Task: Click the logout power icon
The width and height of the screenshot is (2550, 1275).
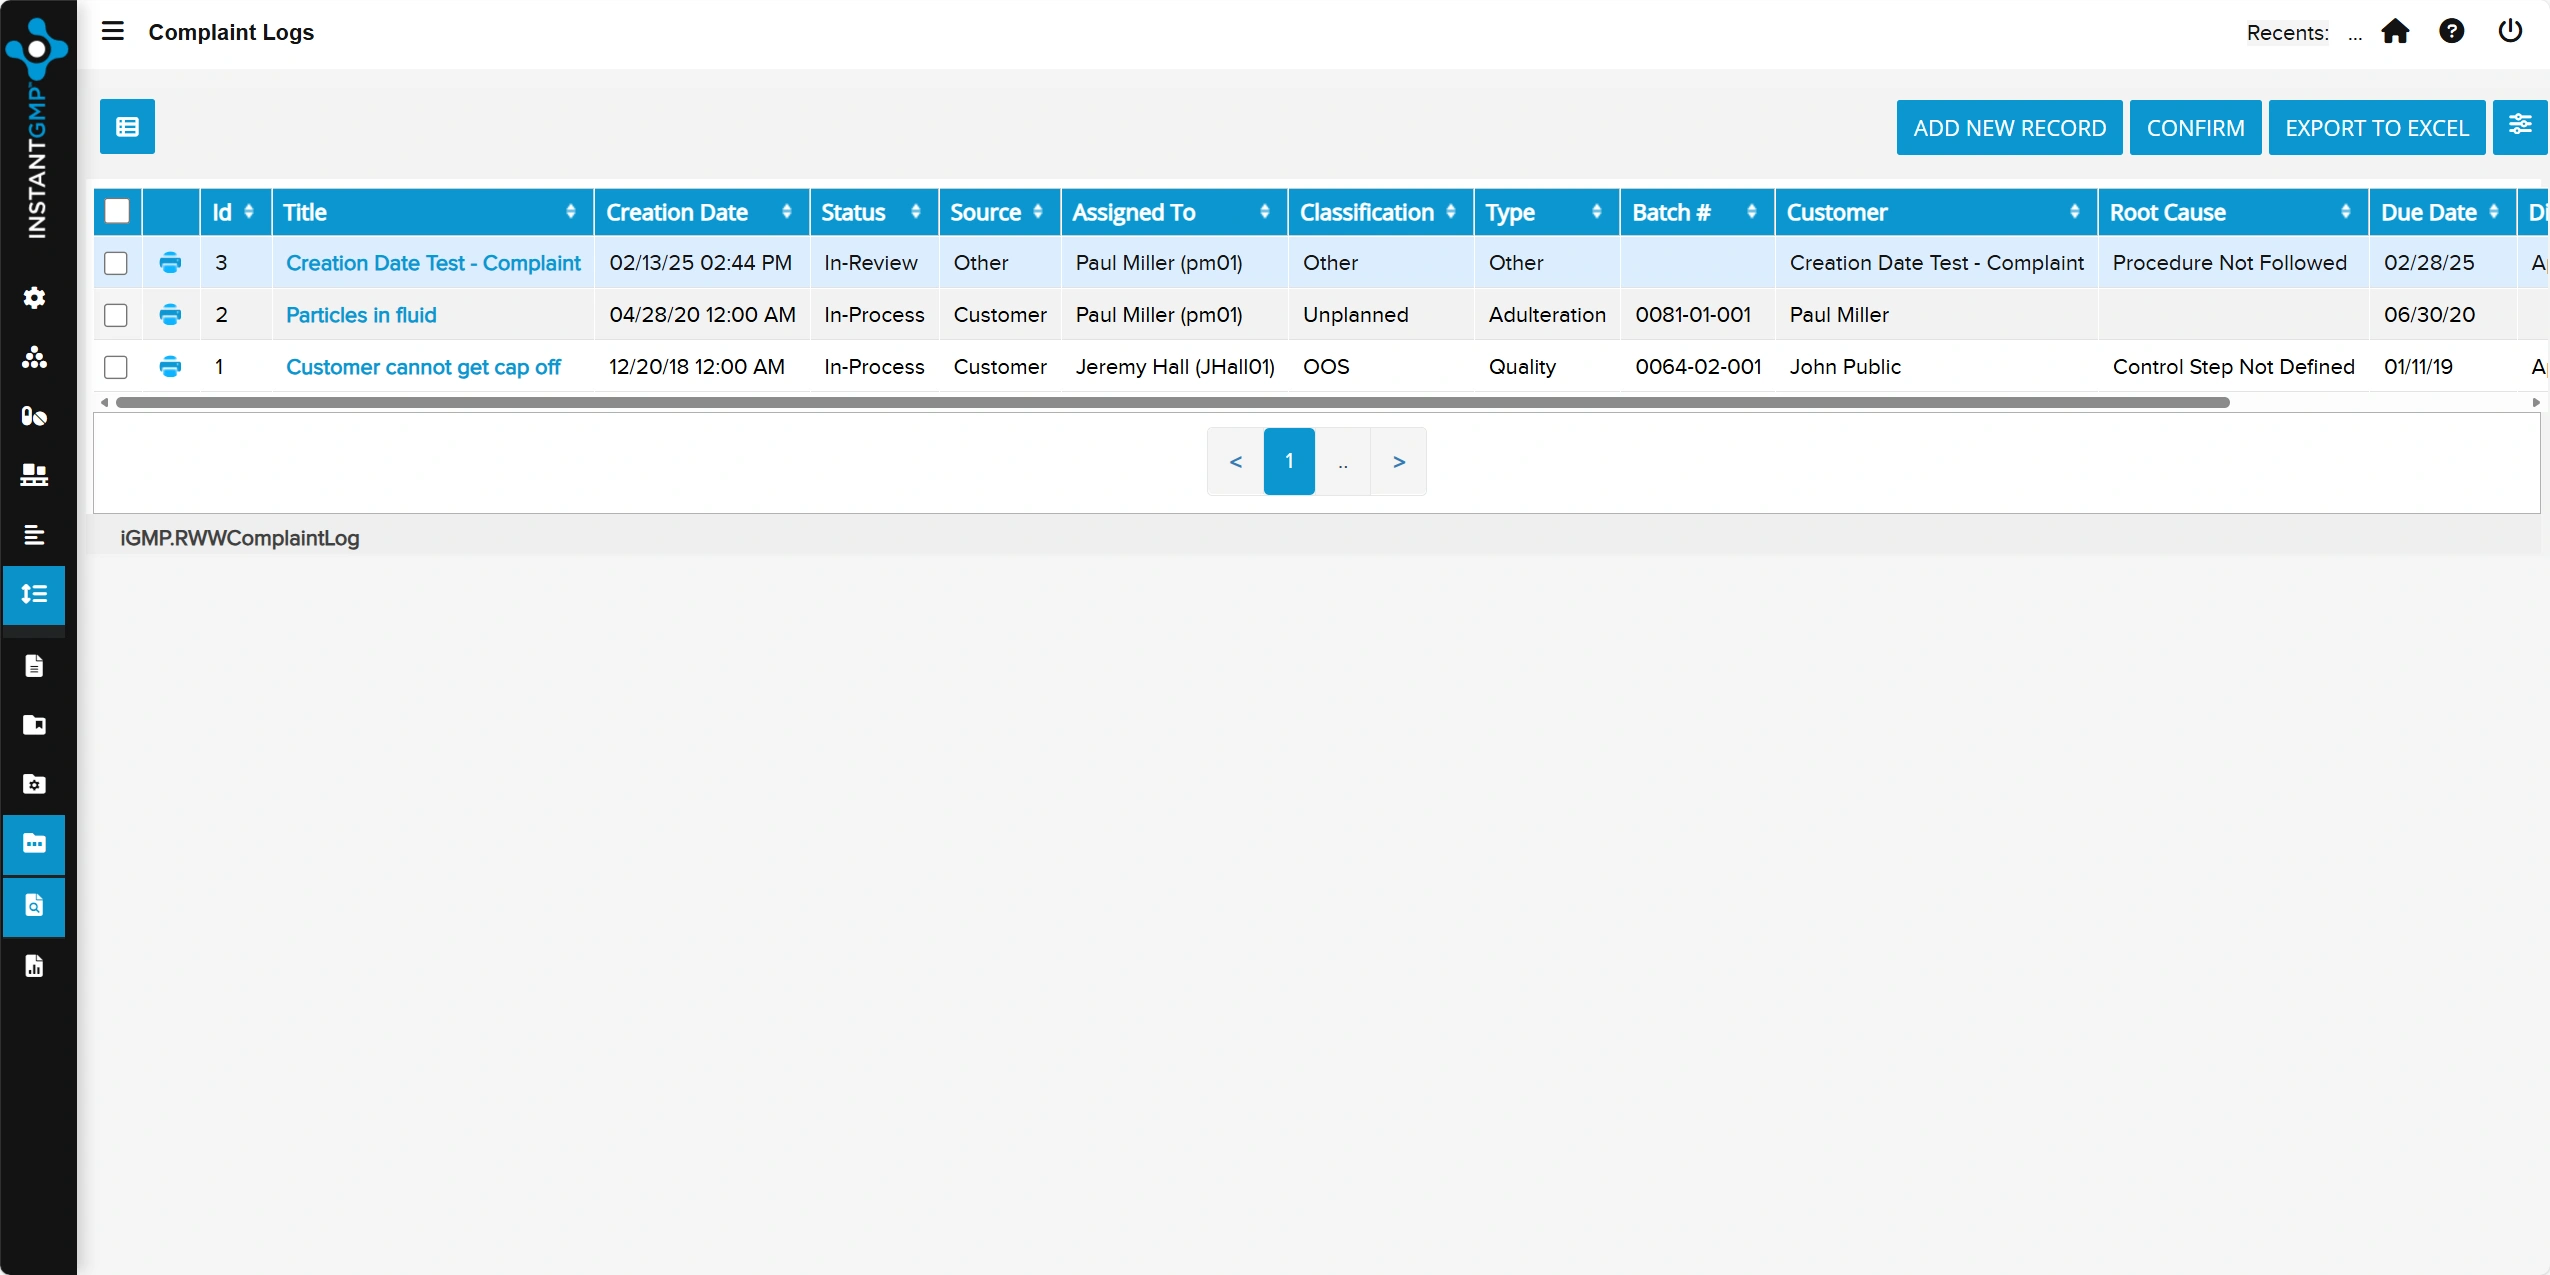Action: click(2508, 31)
